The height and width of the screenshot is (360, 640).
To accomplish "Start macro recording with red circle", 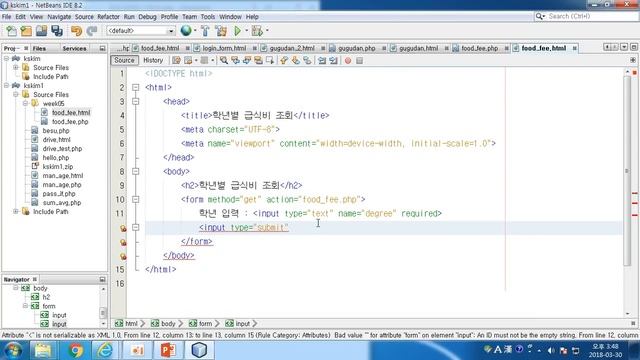I will coord(348,60).
